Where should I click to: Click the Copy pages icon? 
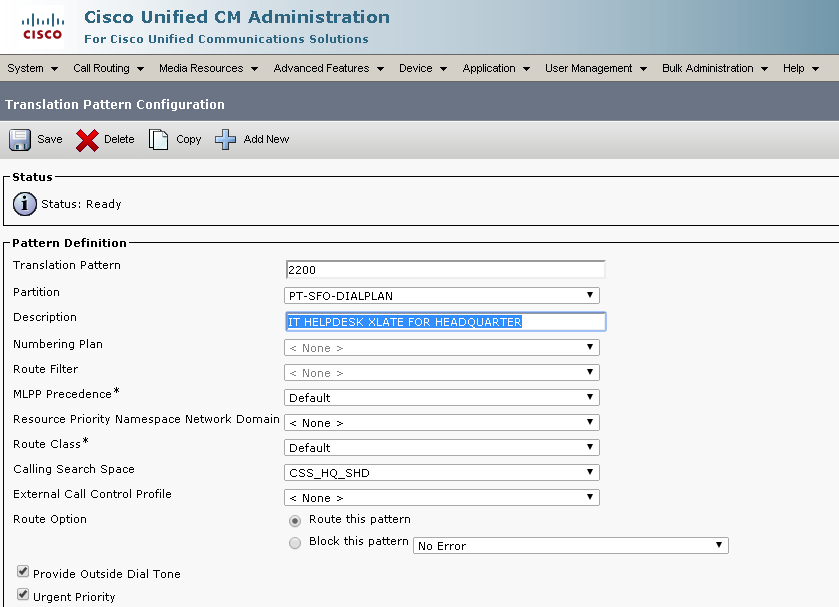158,140
